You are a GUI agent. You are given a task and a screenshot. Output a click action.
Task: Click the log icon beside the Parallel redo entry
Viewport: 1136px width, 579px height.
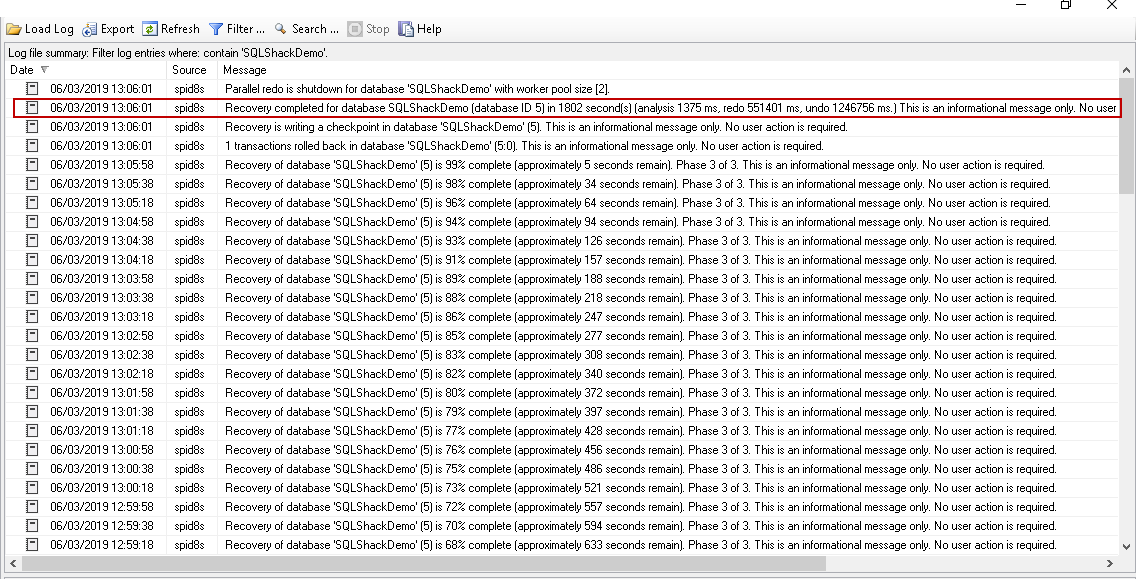pyautogui.click(x=31, y=88)
